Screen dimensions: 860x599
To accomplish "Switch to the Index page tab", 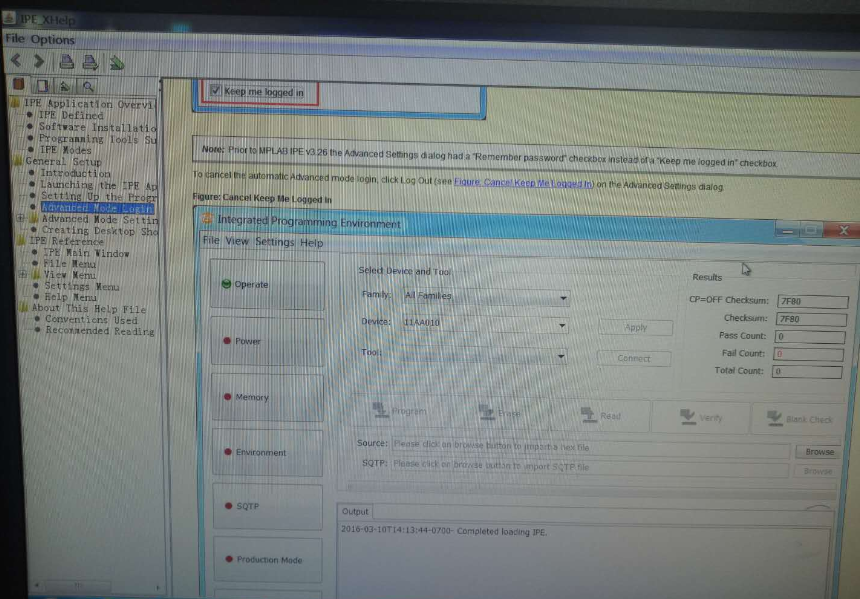I will point(42,86).
